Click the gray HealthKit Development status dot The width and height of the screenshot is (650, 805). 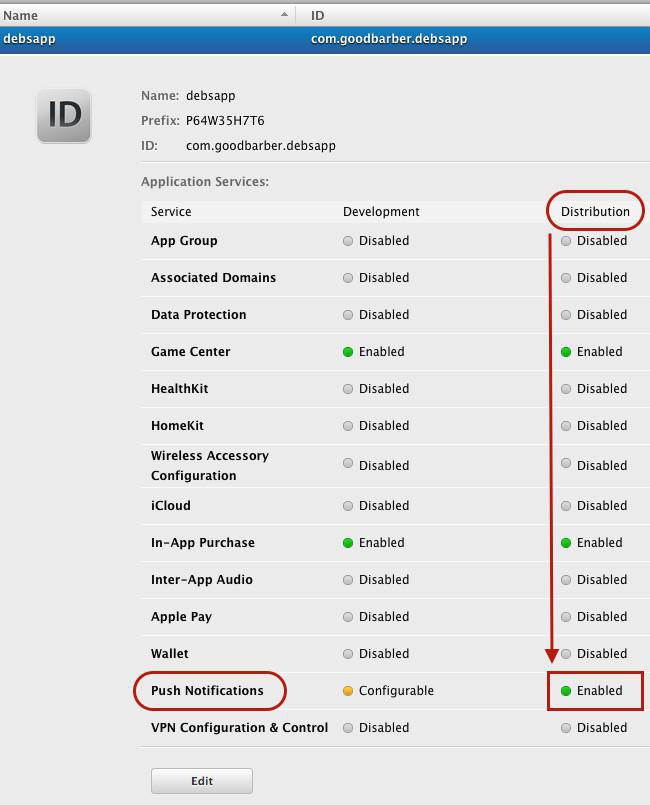pos(348,389)
